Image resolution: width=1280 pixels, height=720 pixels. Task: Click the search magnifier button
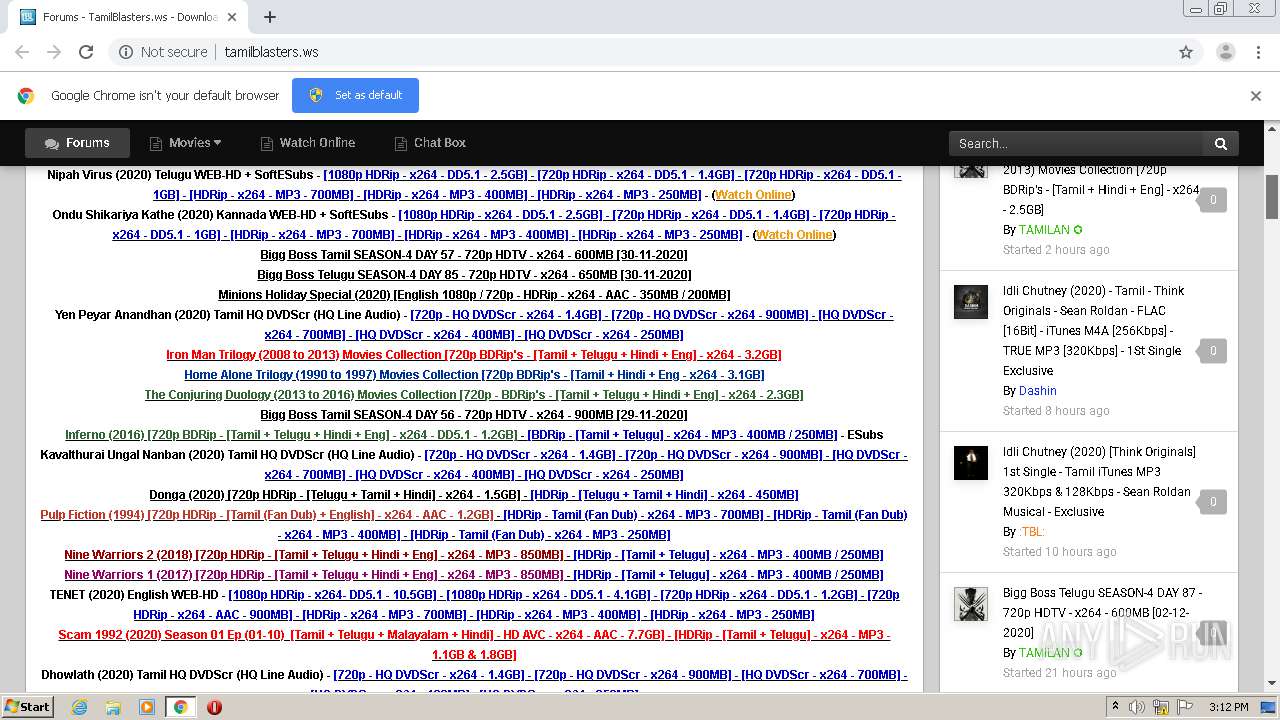pos(1221,143)
